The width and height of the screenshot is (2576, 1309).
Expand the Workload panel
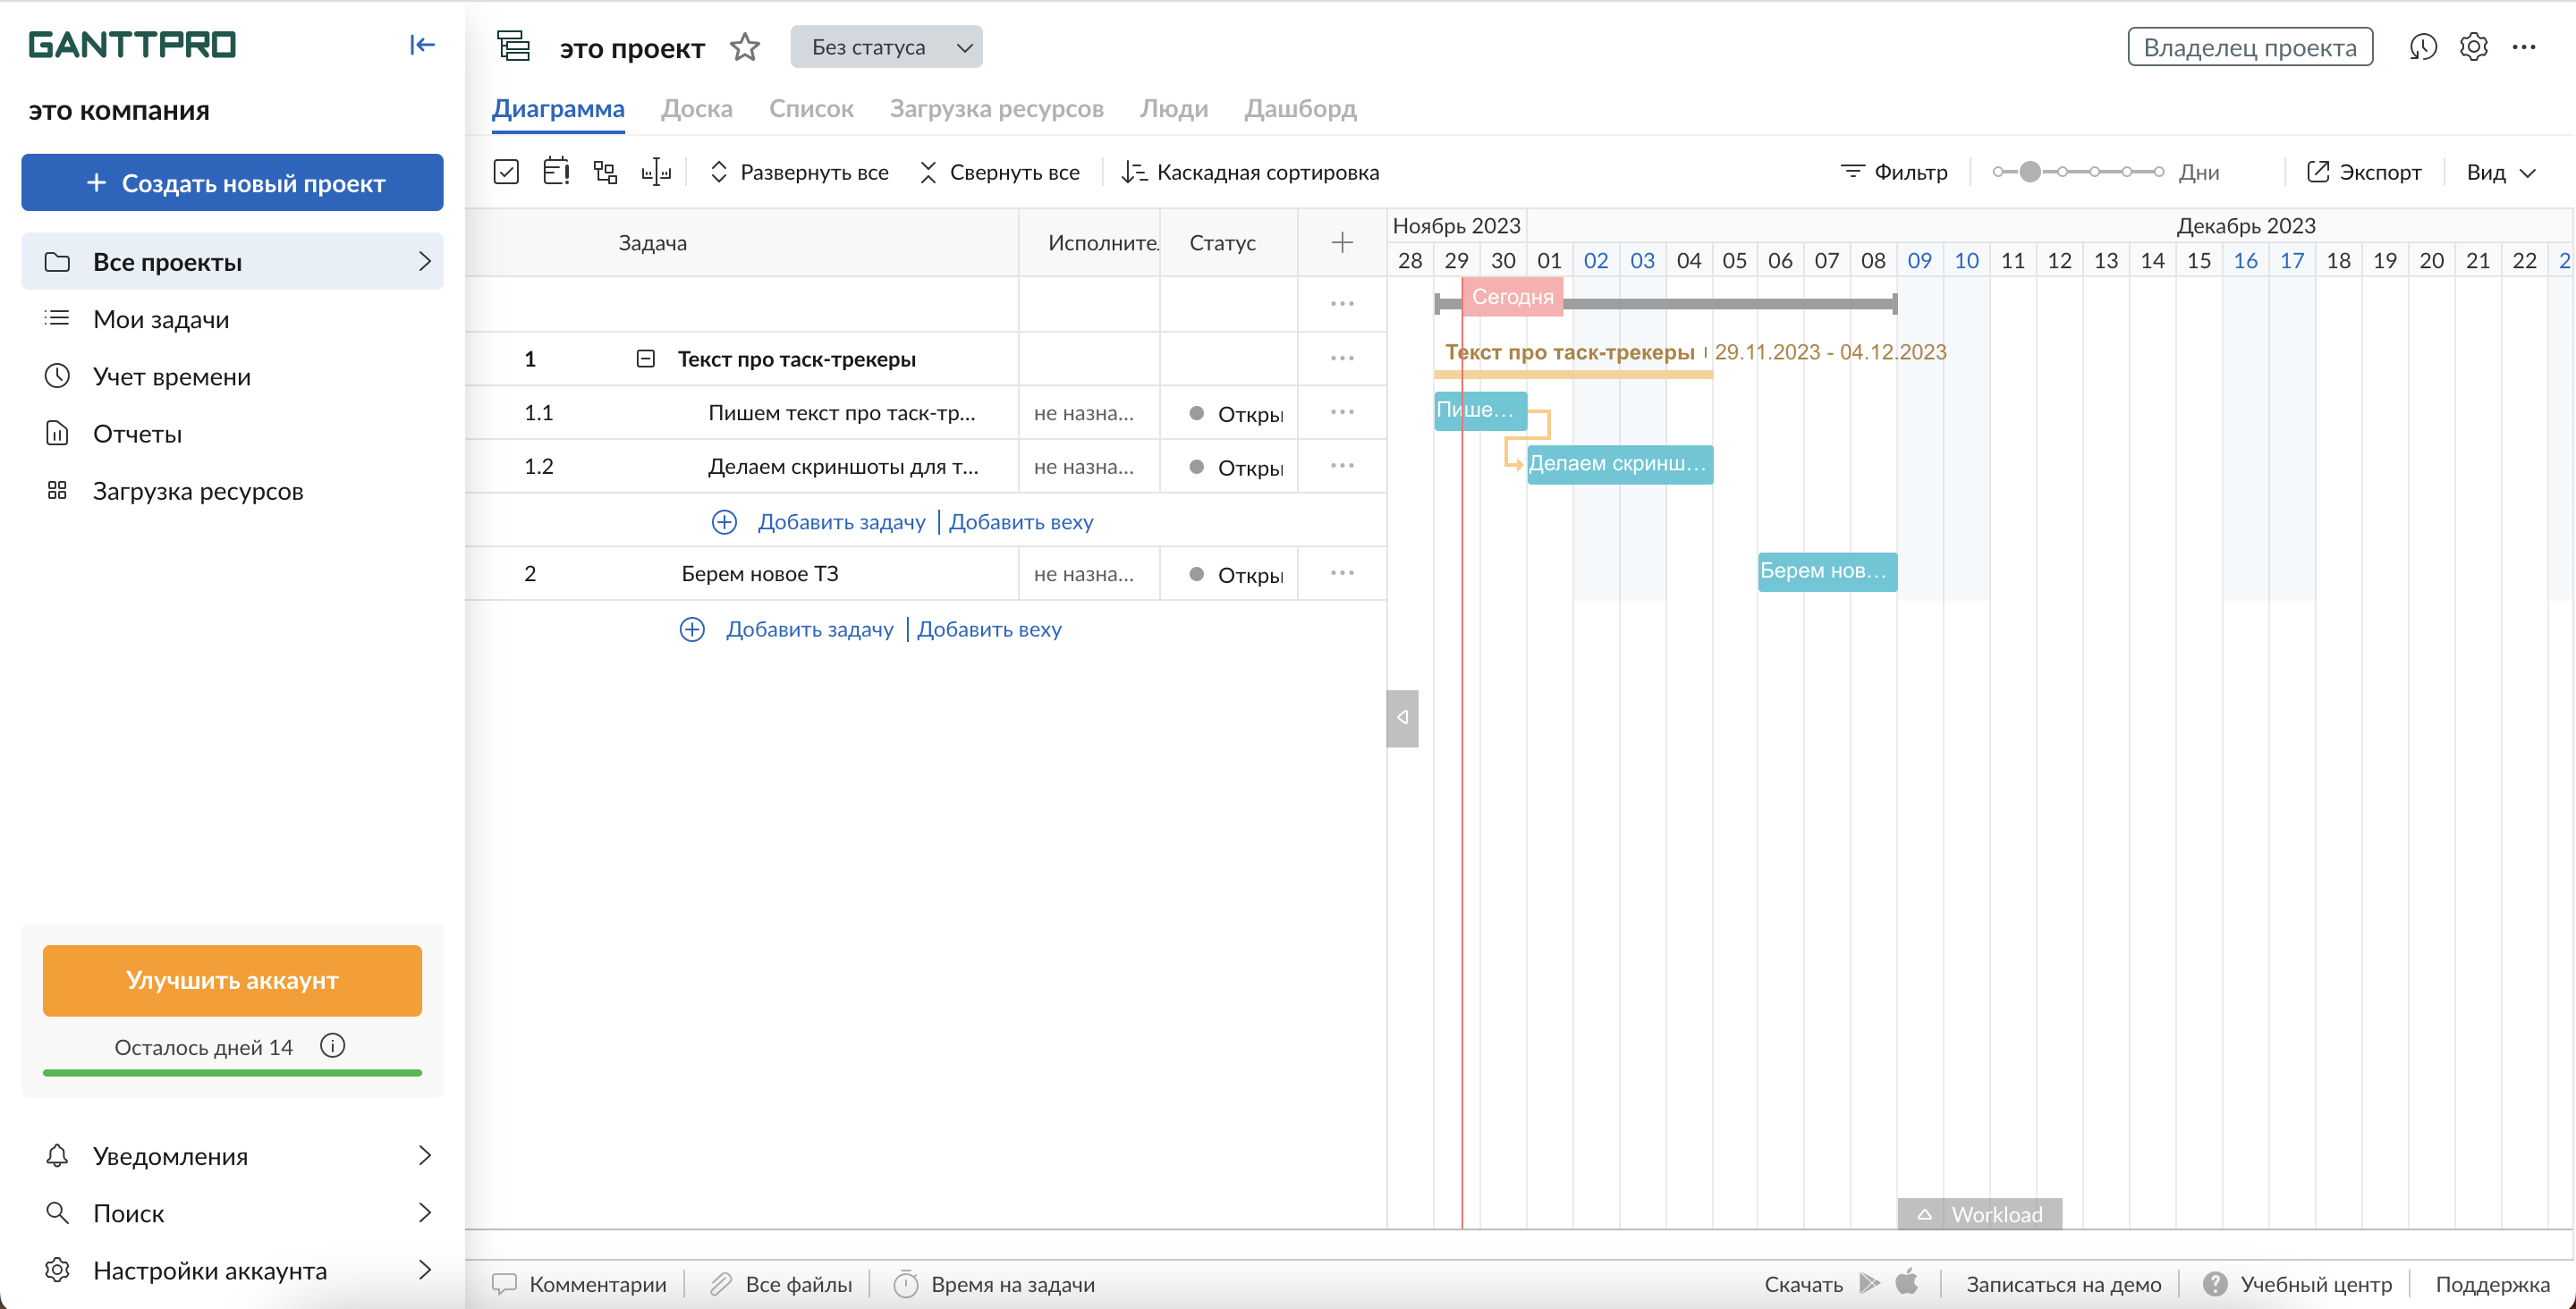tap(1979, 1214)
